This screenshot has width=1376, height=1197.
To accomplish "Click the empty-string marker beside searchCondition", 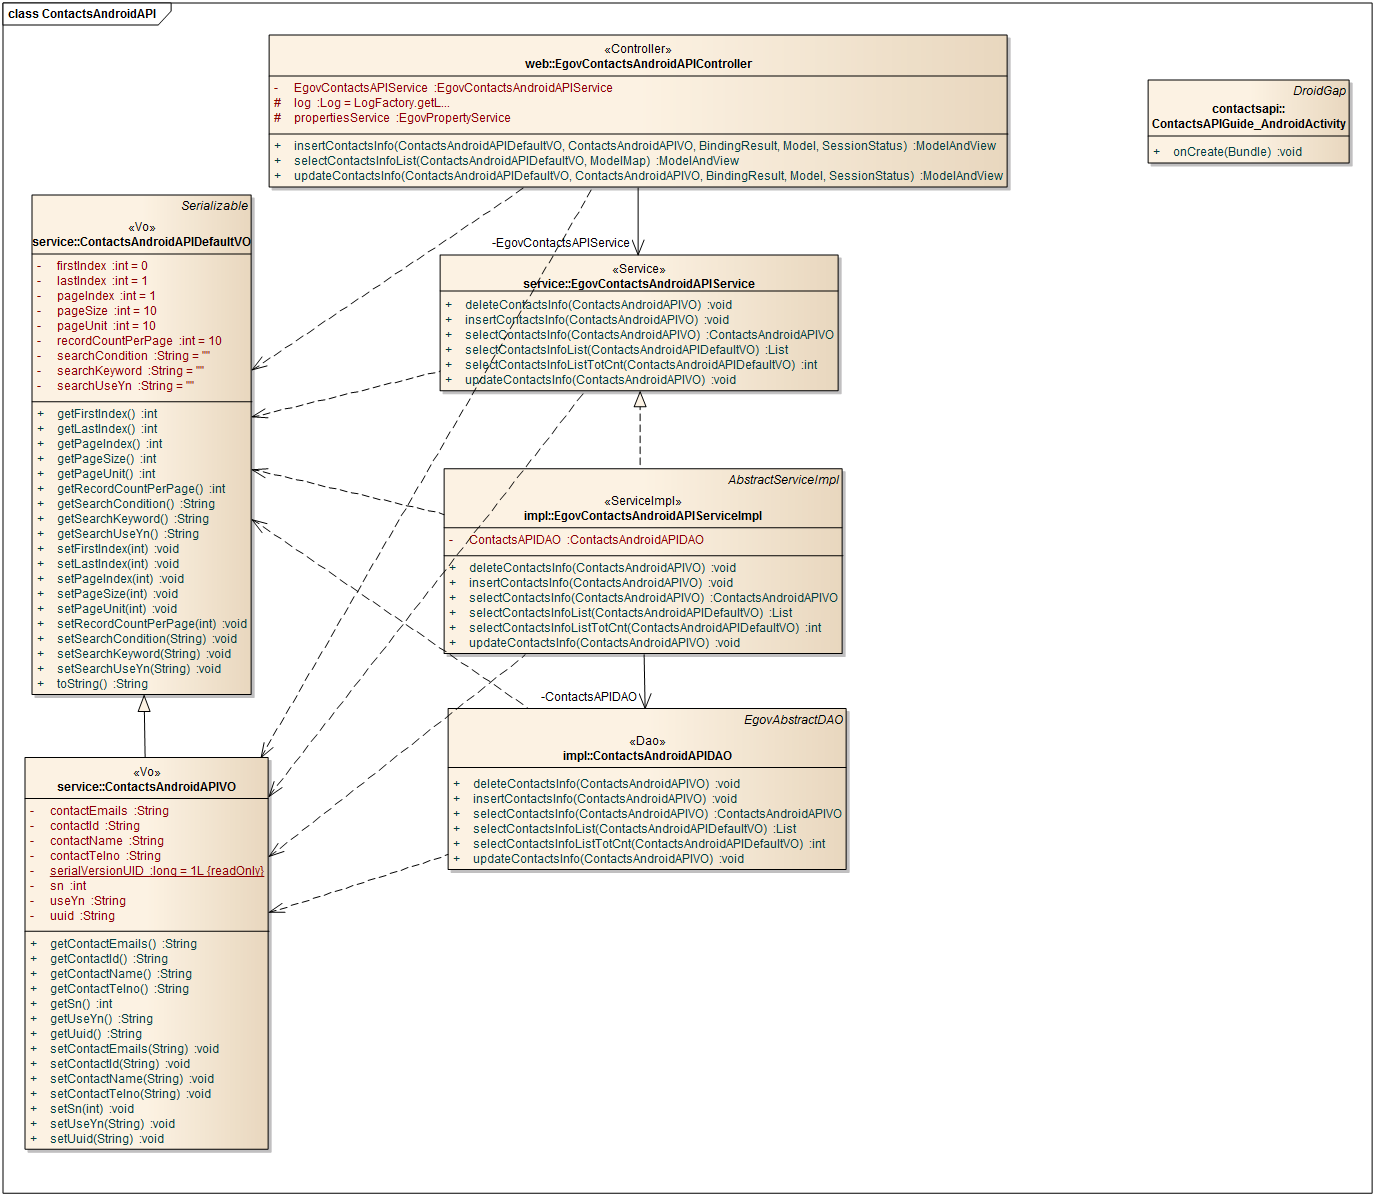I will click(x=206, y=354).
